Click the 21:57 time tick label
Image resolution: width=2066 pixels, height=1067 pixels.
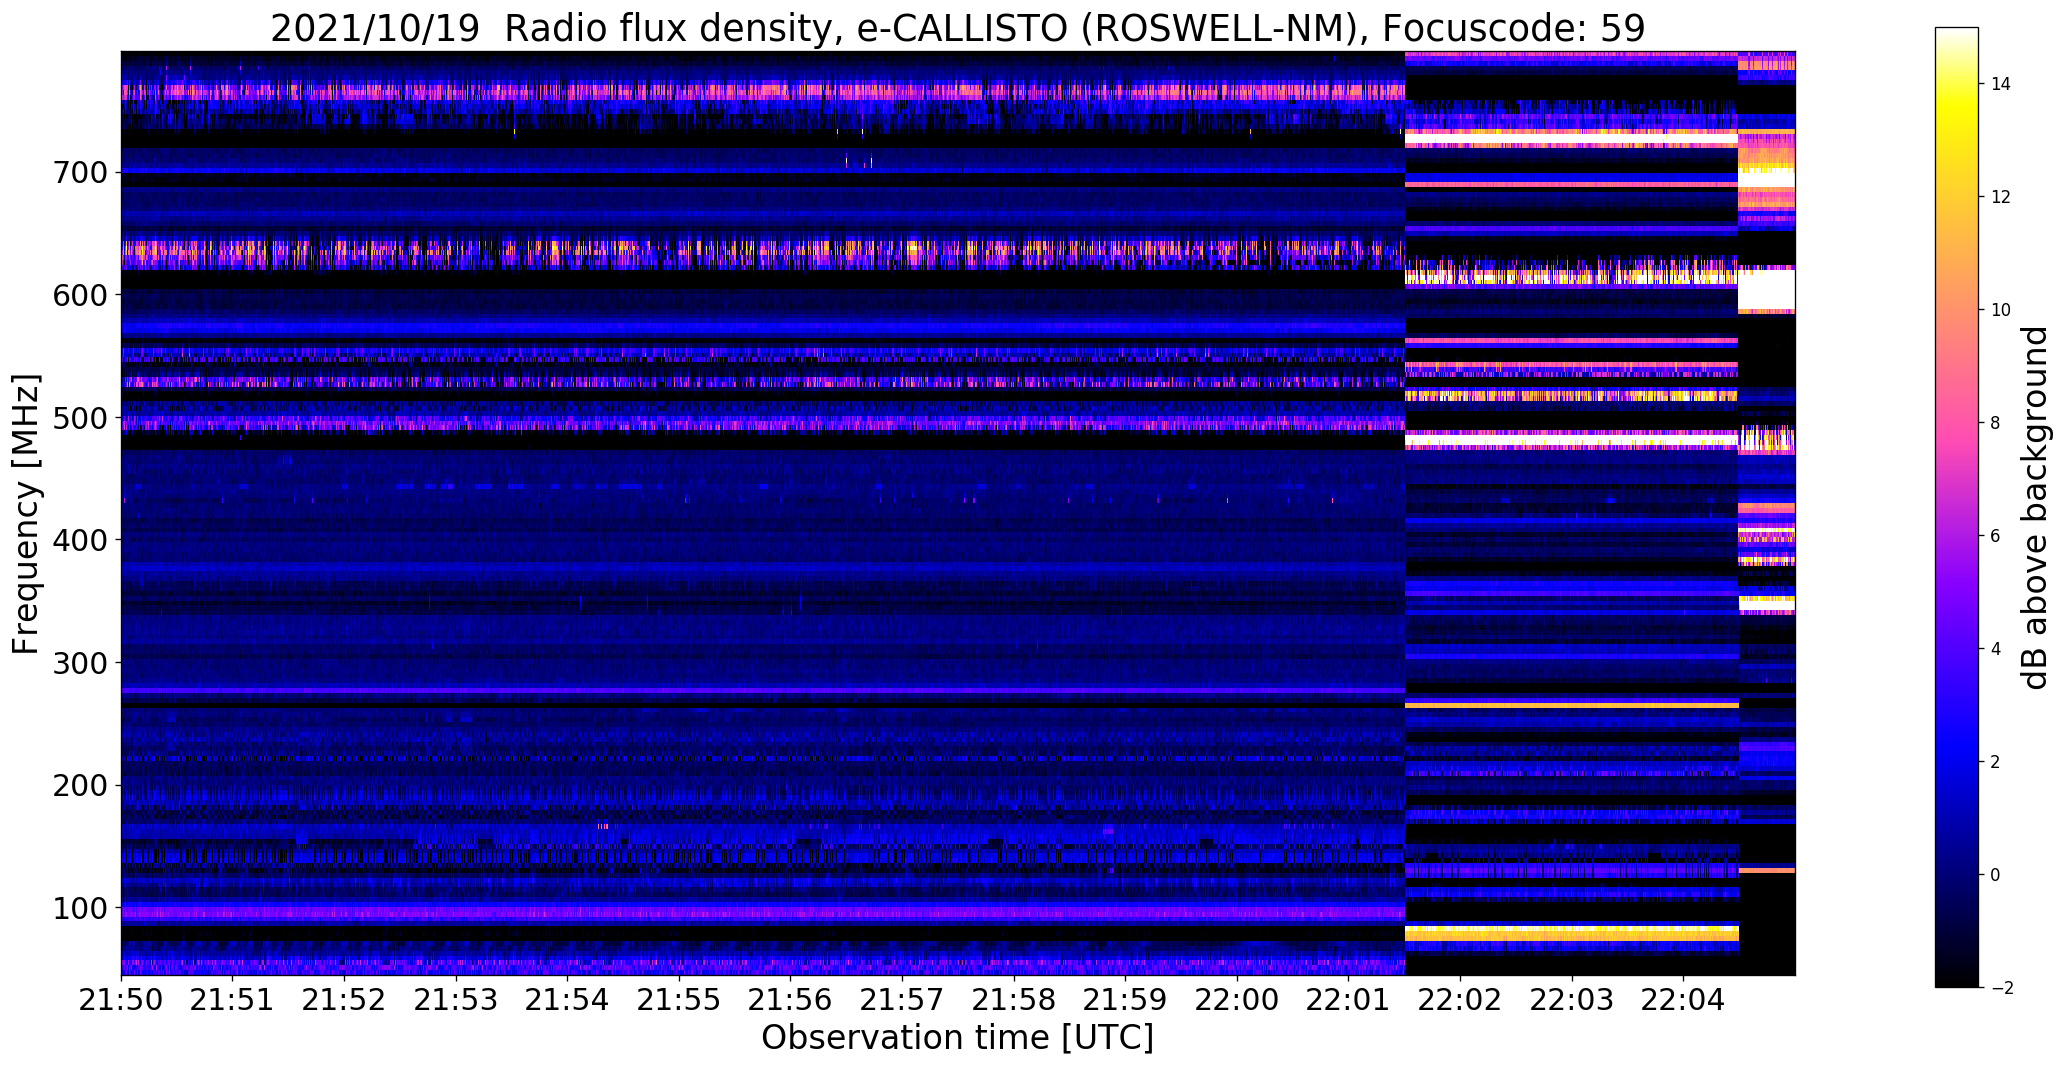[902, 999]
